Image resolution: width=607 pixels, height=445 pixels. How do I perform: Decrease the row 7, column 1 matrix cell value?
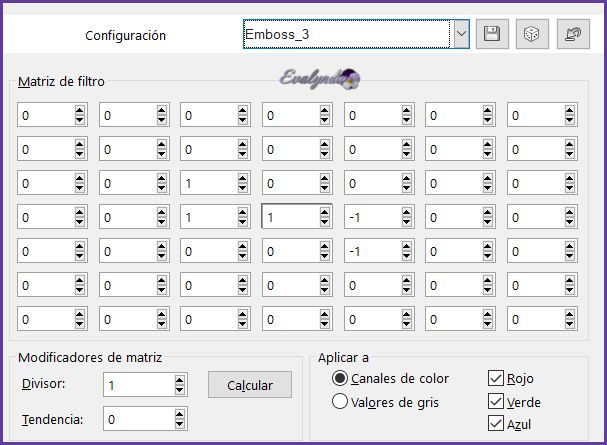click(x=79, y=324)
